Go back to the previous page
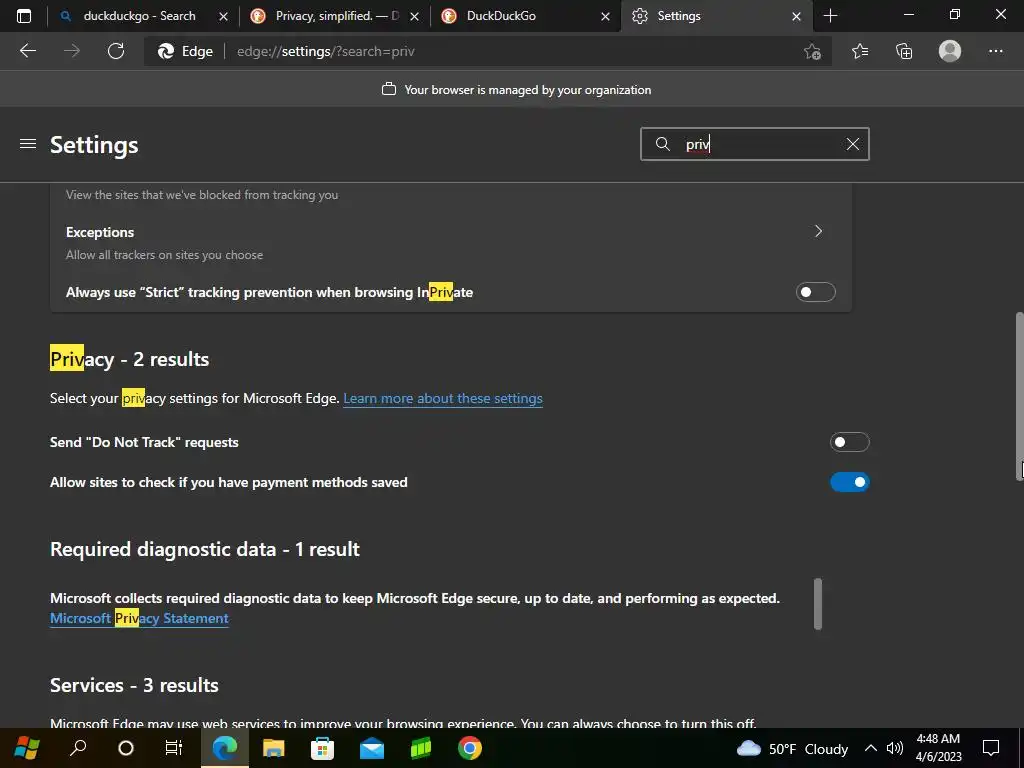 point(27,51)
